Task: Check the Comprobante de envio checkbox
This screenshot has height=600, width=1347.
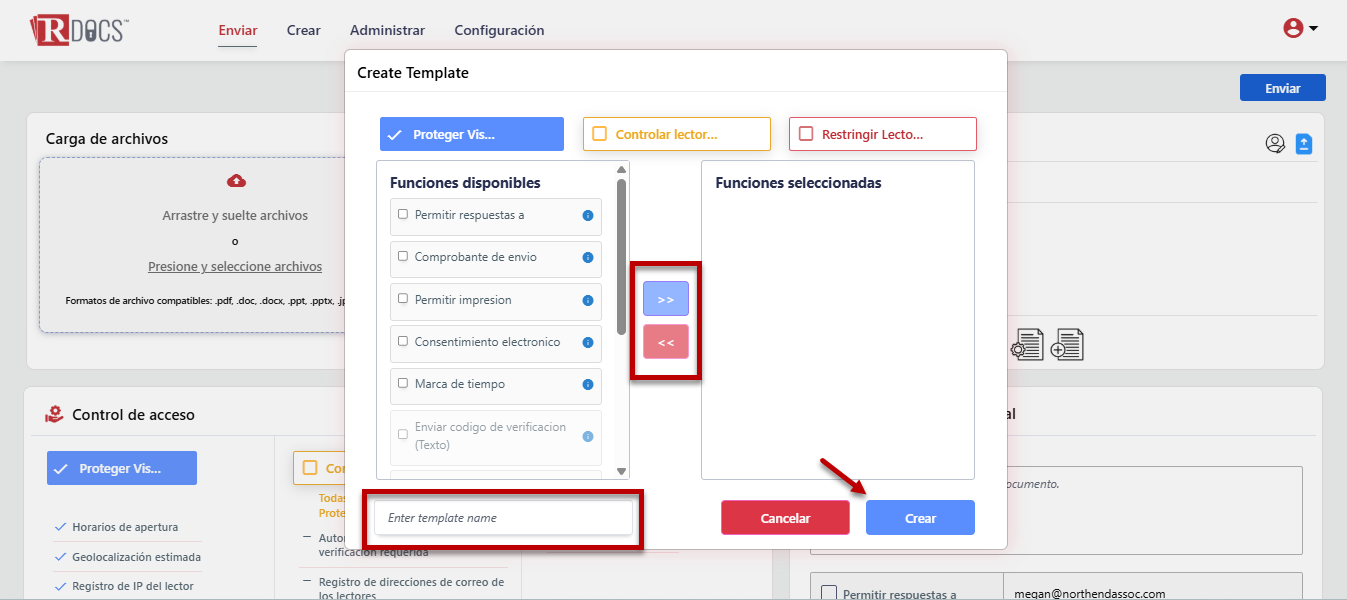Action: click(403, 257)
